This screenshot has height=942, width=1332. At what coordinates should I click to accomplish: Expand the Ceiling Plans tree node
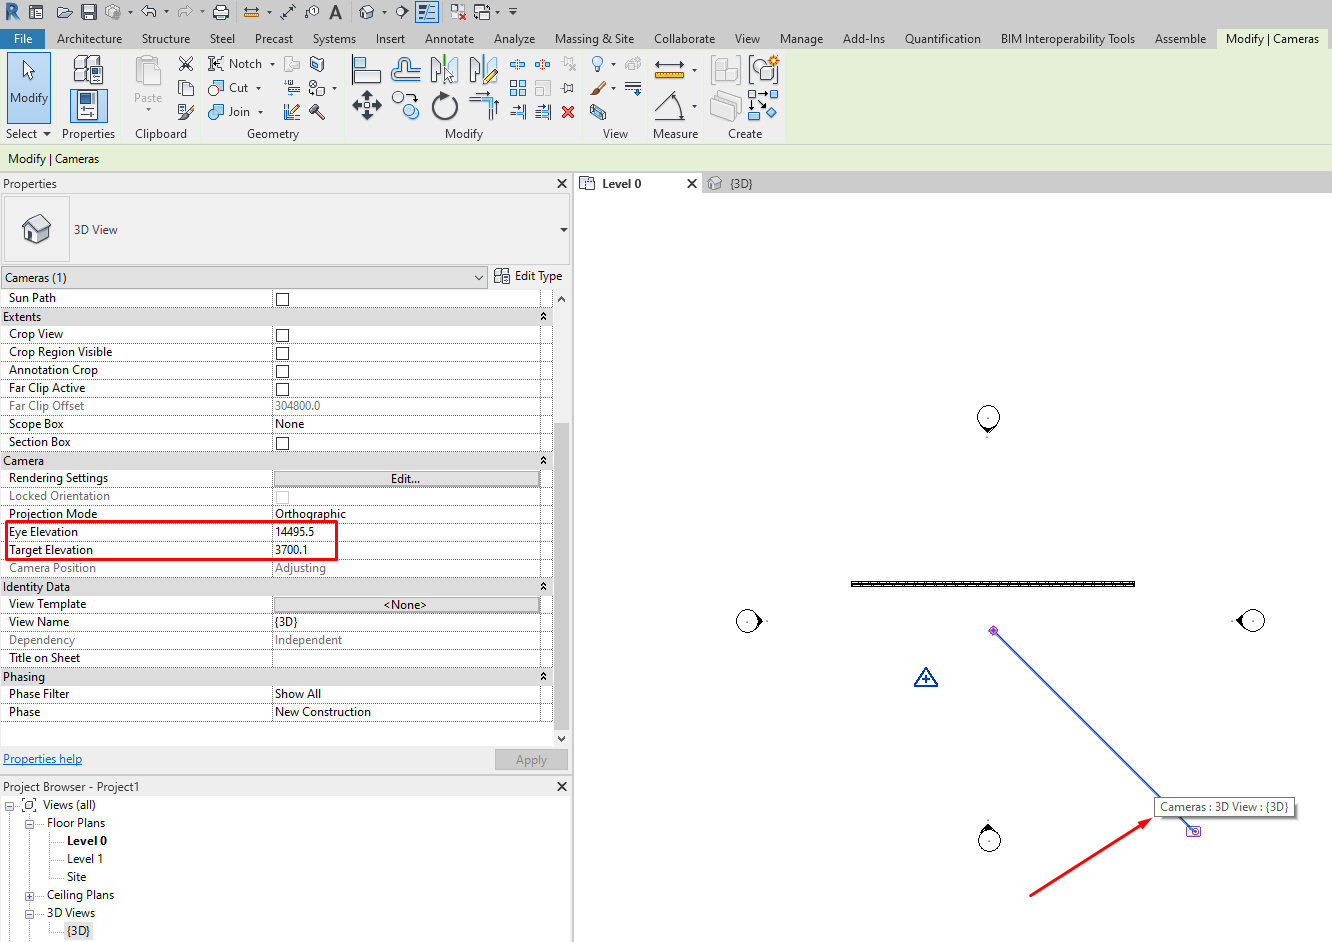(30, 894)
